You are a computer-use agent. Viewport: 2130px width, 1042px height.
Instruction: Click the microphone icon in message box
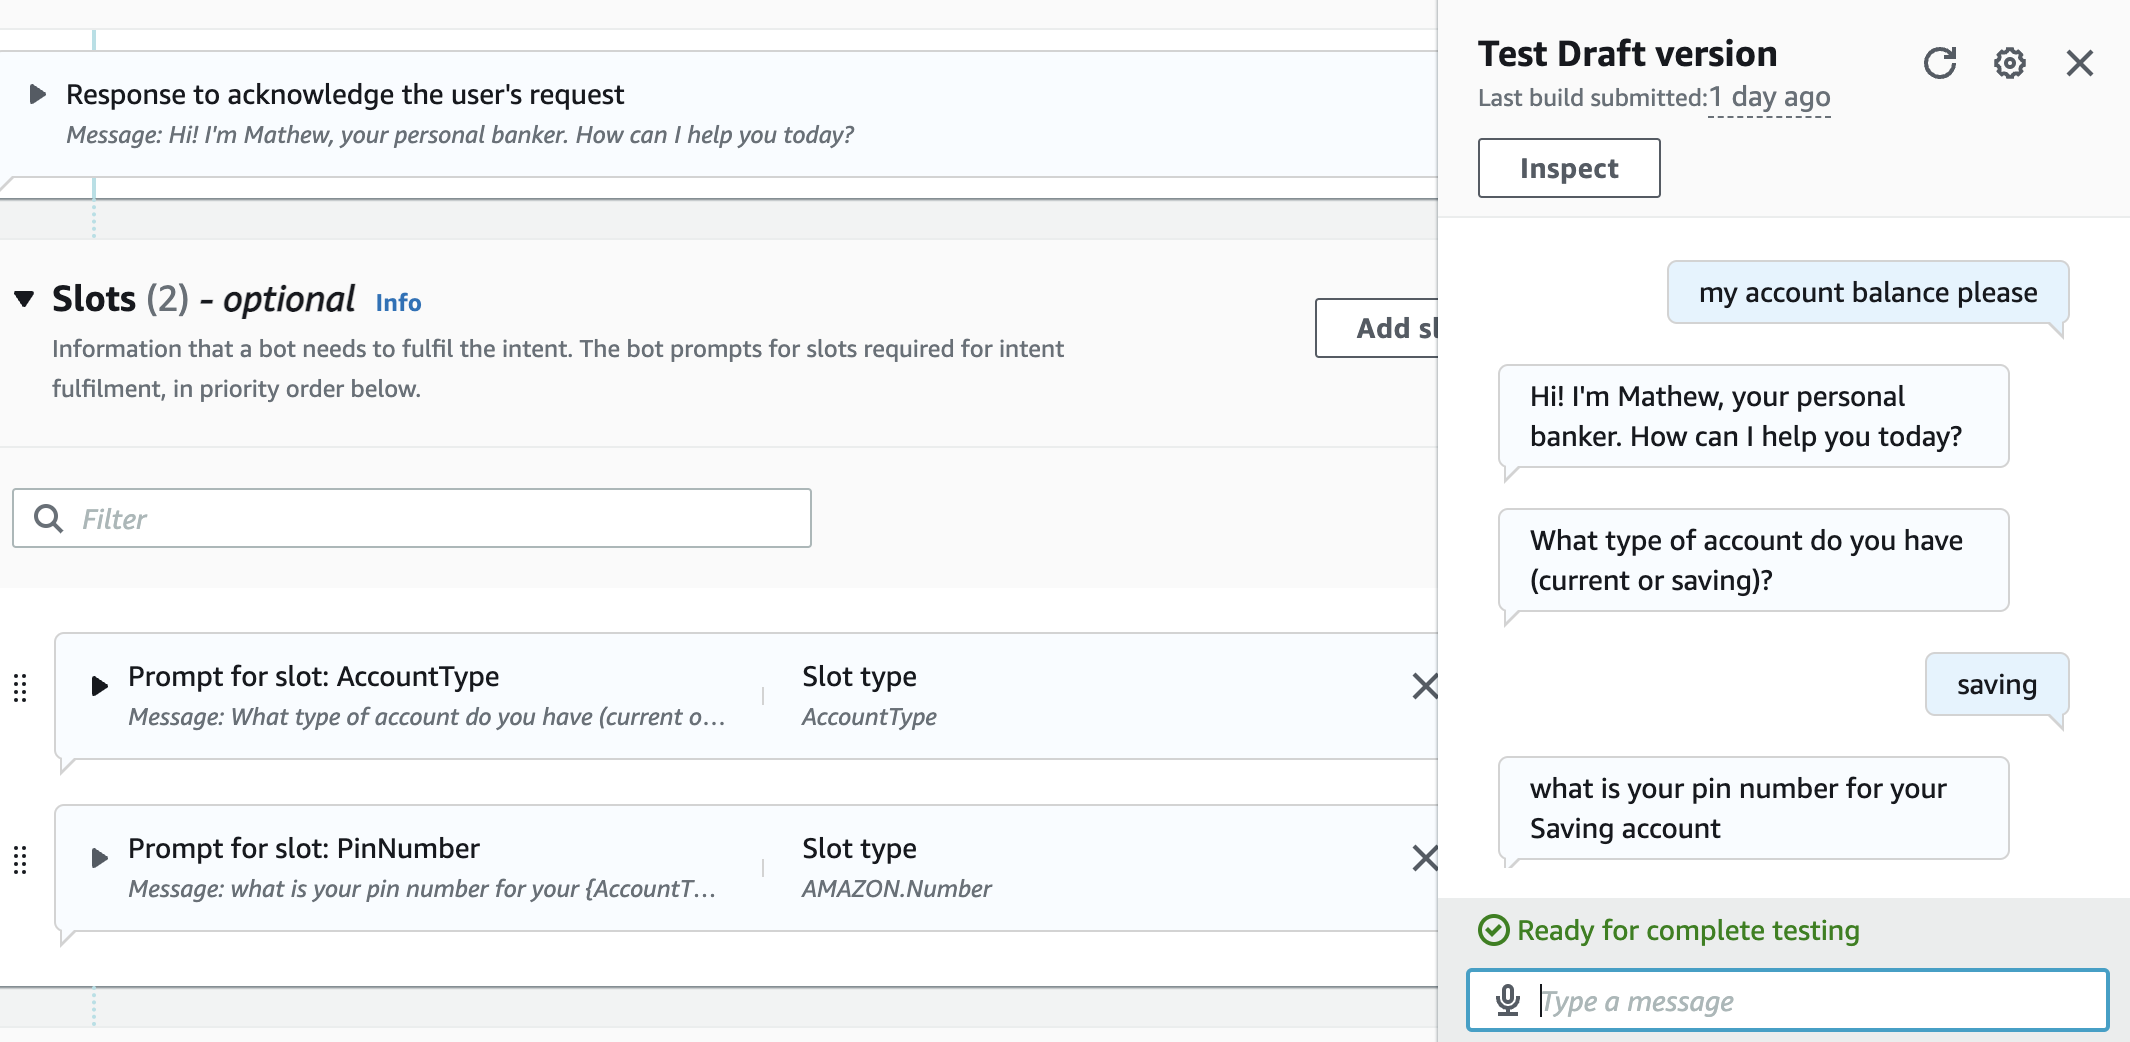pyautogui.click(x=1507, y=1000)
